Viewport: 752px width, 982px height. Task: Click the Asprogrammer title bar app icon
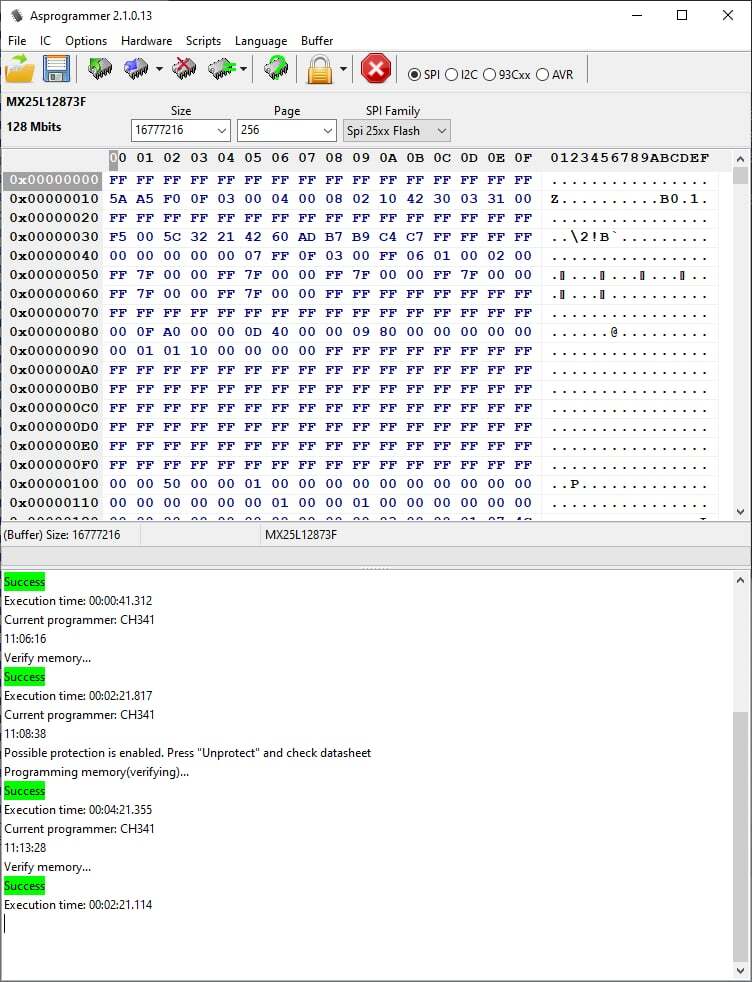point(17,15)
